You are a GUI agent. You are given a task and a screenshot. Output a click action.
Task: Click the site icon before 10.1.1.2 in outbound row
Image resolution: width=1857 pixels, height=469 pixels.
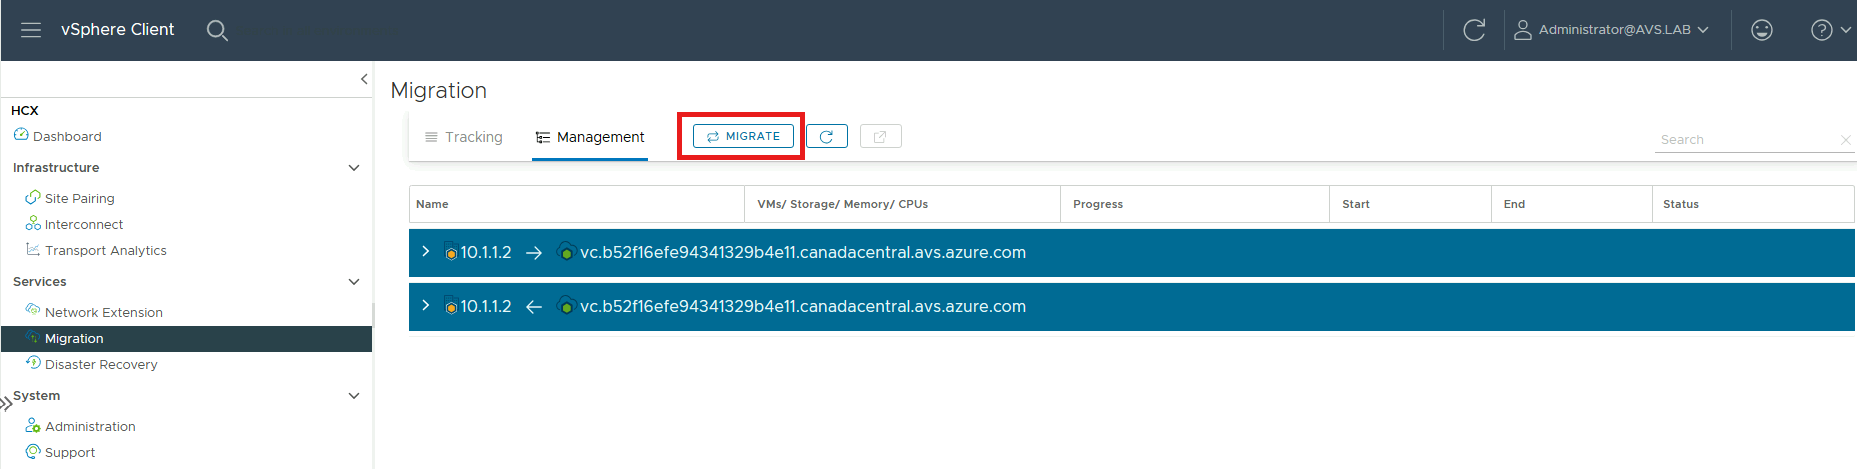[x=451, y=253]
